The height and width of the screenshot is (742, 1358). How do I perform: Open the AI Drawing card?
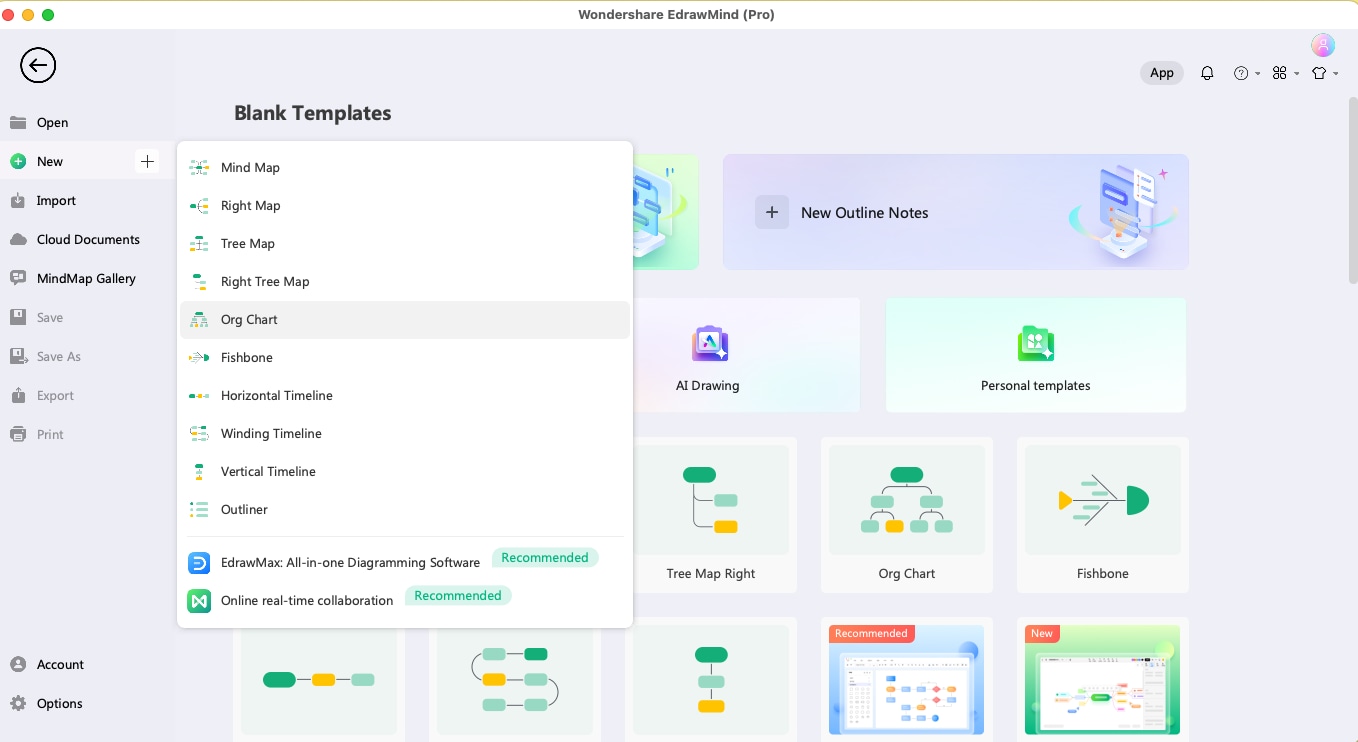(745, 355)
